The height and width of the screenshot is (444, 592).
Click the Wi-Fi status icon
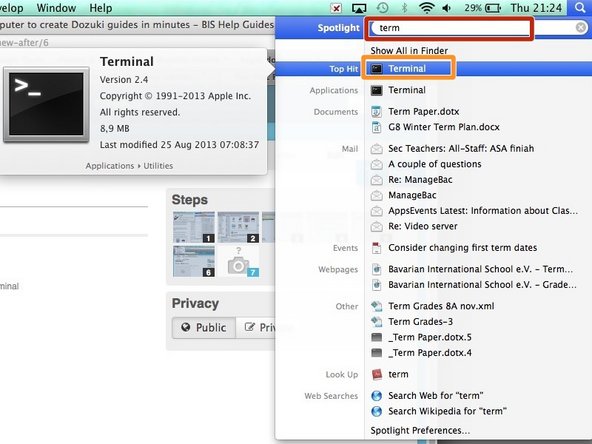pyautogui.click(x=426, y=8)
